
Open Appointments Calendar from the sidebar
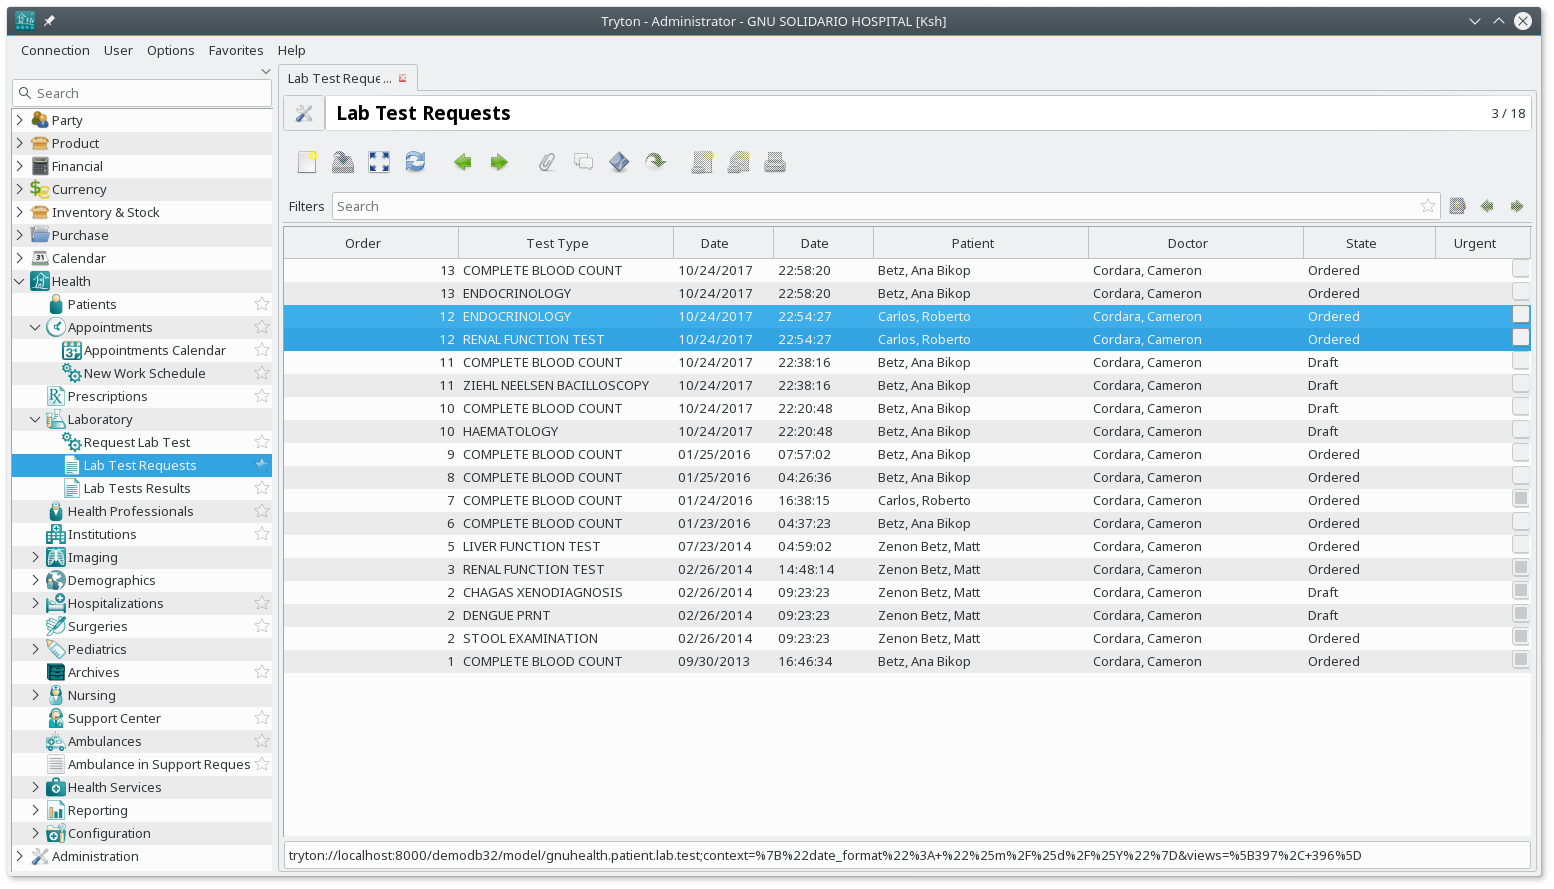click(x=155, y=350)
